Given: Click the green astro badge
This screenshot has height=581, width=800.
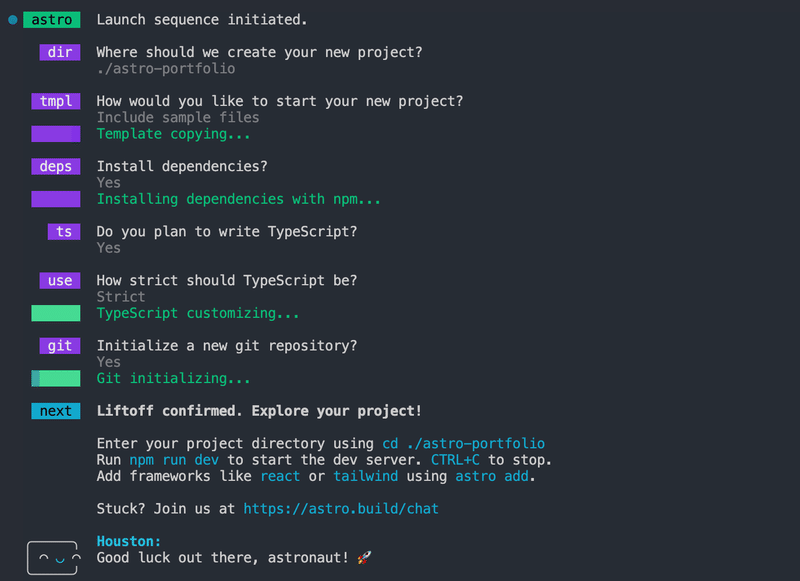Looking at the screenshot, I should click(x=52, y=20).
